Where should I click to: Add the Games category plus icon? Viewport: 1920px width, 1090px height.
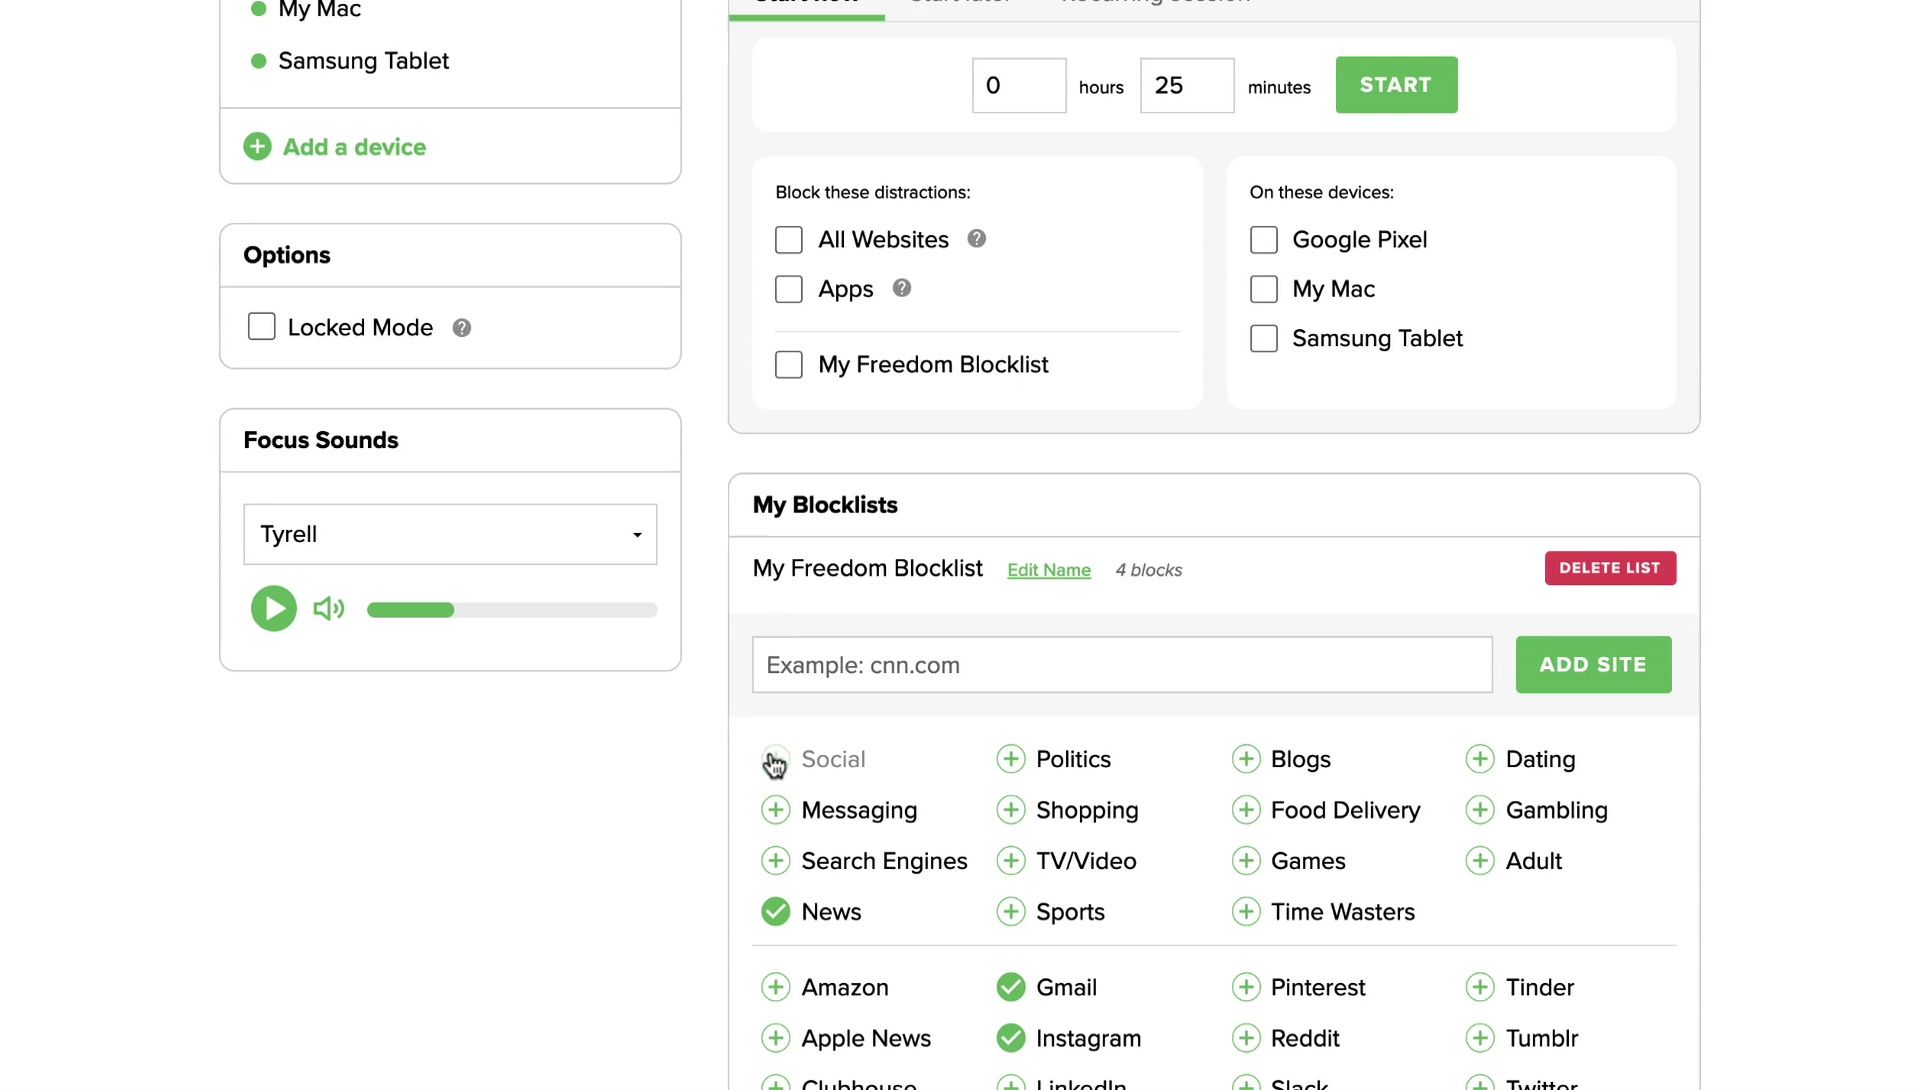point(1246,861)
